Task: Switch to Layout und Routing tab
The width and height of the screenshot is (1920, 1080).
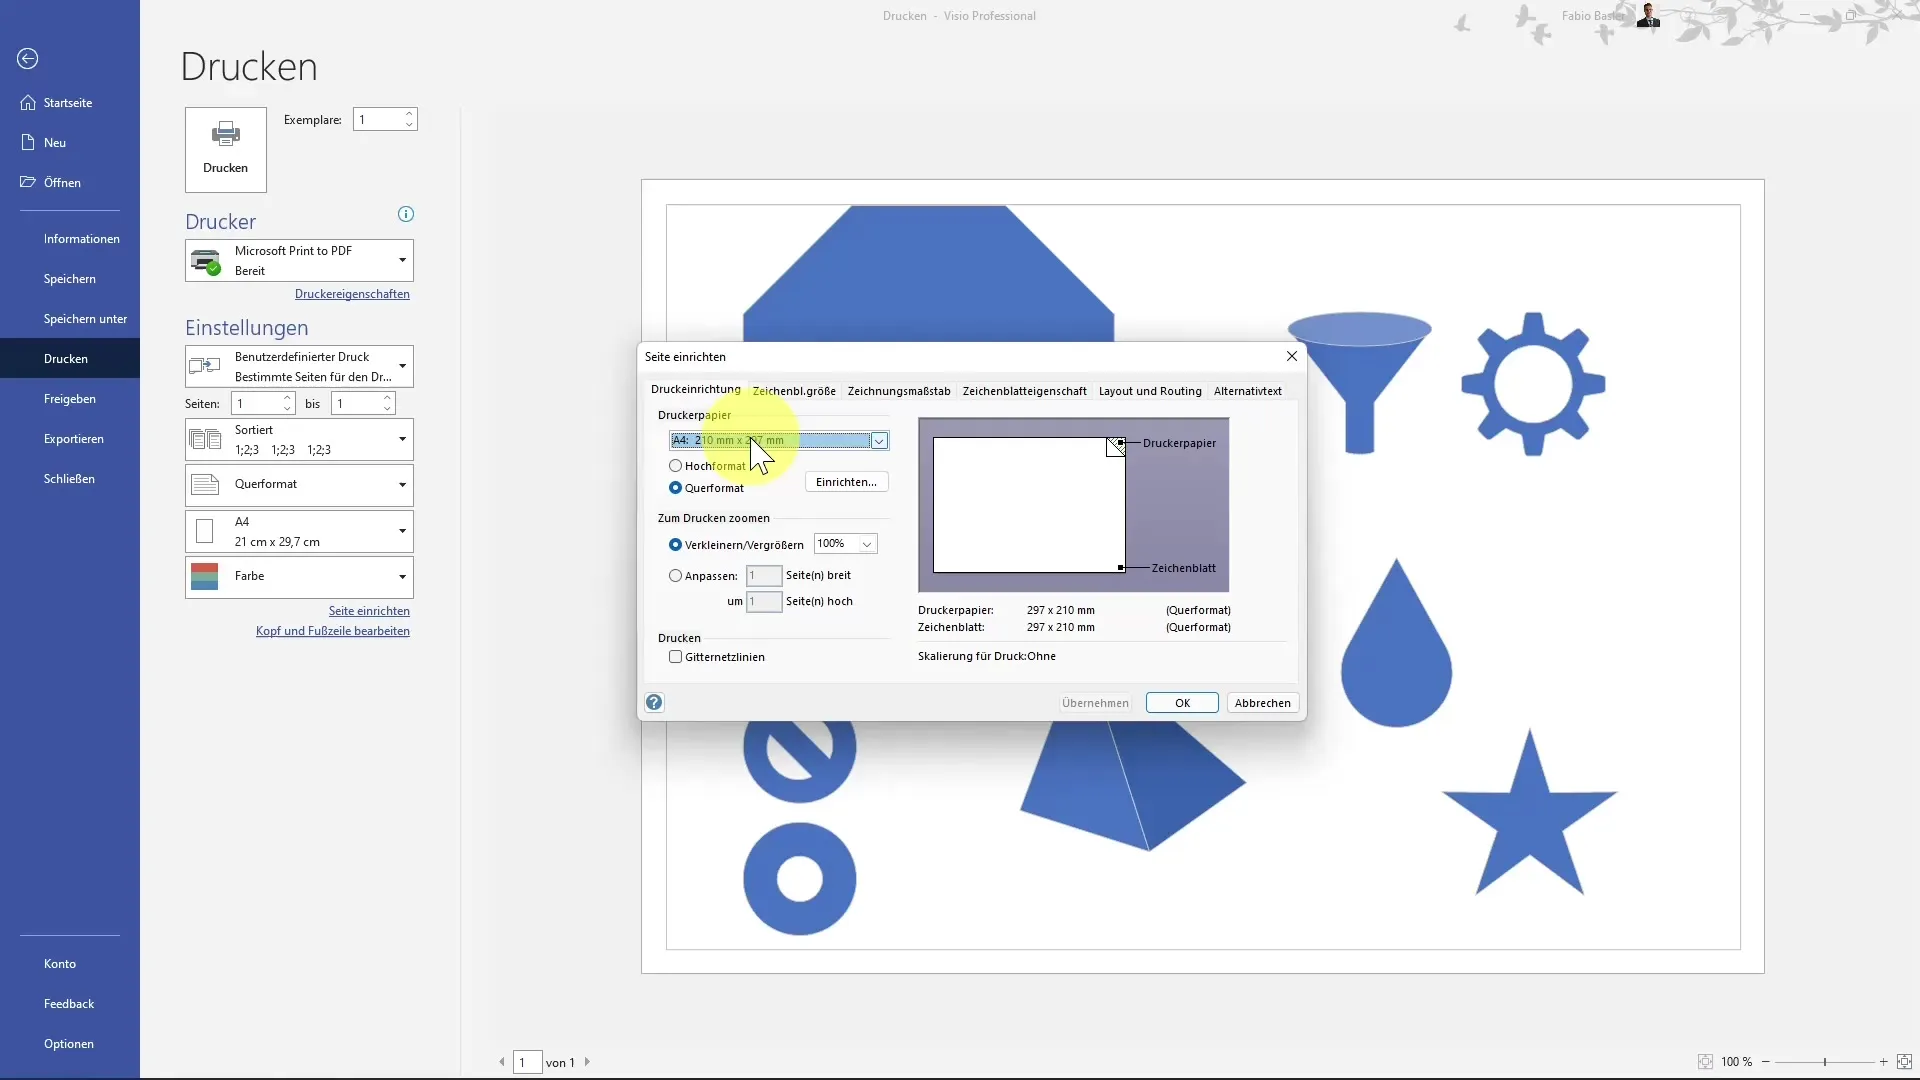Action: tap(1150, 391)
